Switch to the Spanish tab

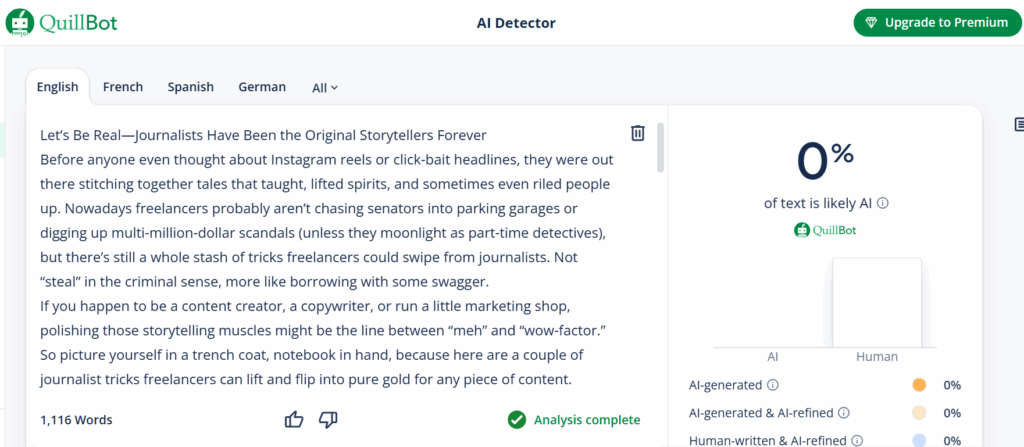pos(190,87)
